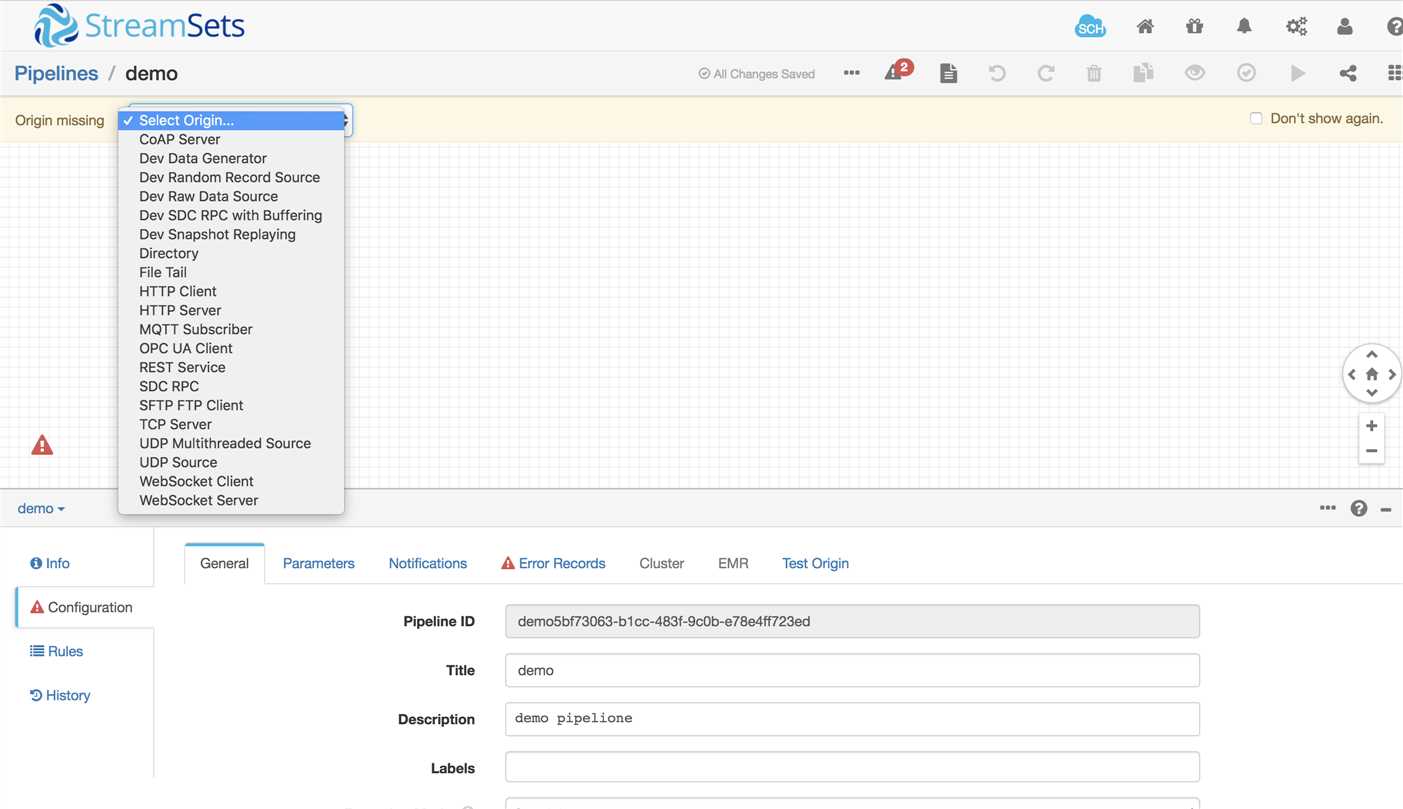The height and width of the screenshot is (809, 1403).
Task: Open History section in sidebar
Action: click(60, 695)
